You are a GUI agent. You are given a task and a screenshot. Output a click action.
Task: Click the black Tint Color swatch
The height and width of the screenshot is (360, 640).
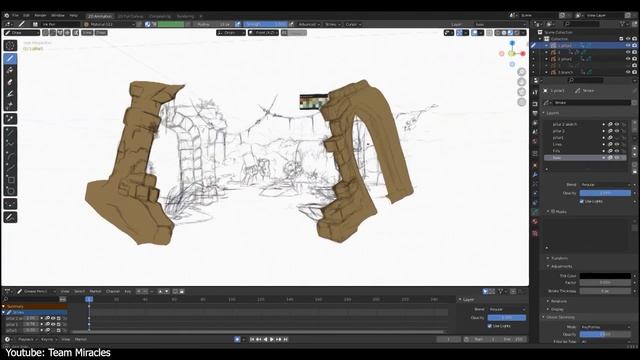coord(605,276)
